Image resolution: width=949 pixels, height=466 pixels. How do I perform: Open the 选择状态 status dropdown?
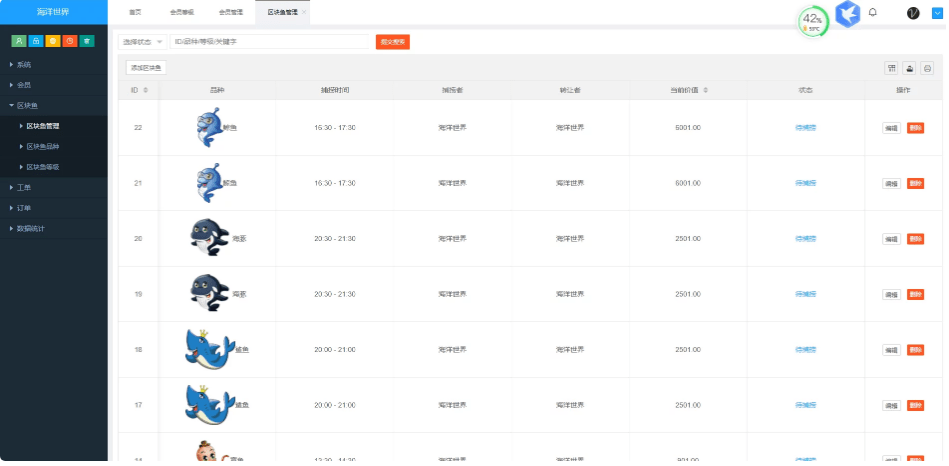click(x=142, y=42)
